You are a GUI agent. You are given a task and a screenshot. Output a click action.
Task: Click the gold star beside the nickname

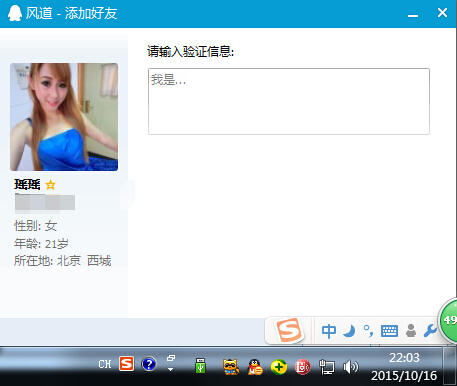coord(50,184)
